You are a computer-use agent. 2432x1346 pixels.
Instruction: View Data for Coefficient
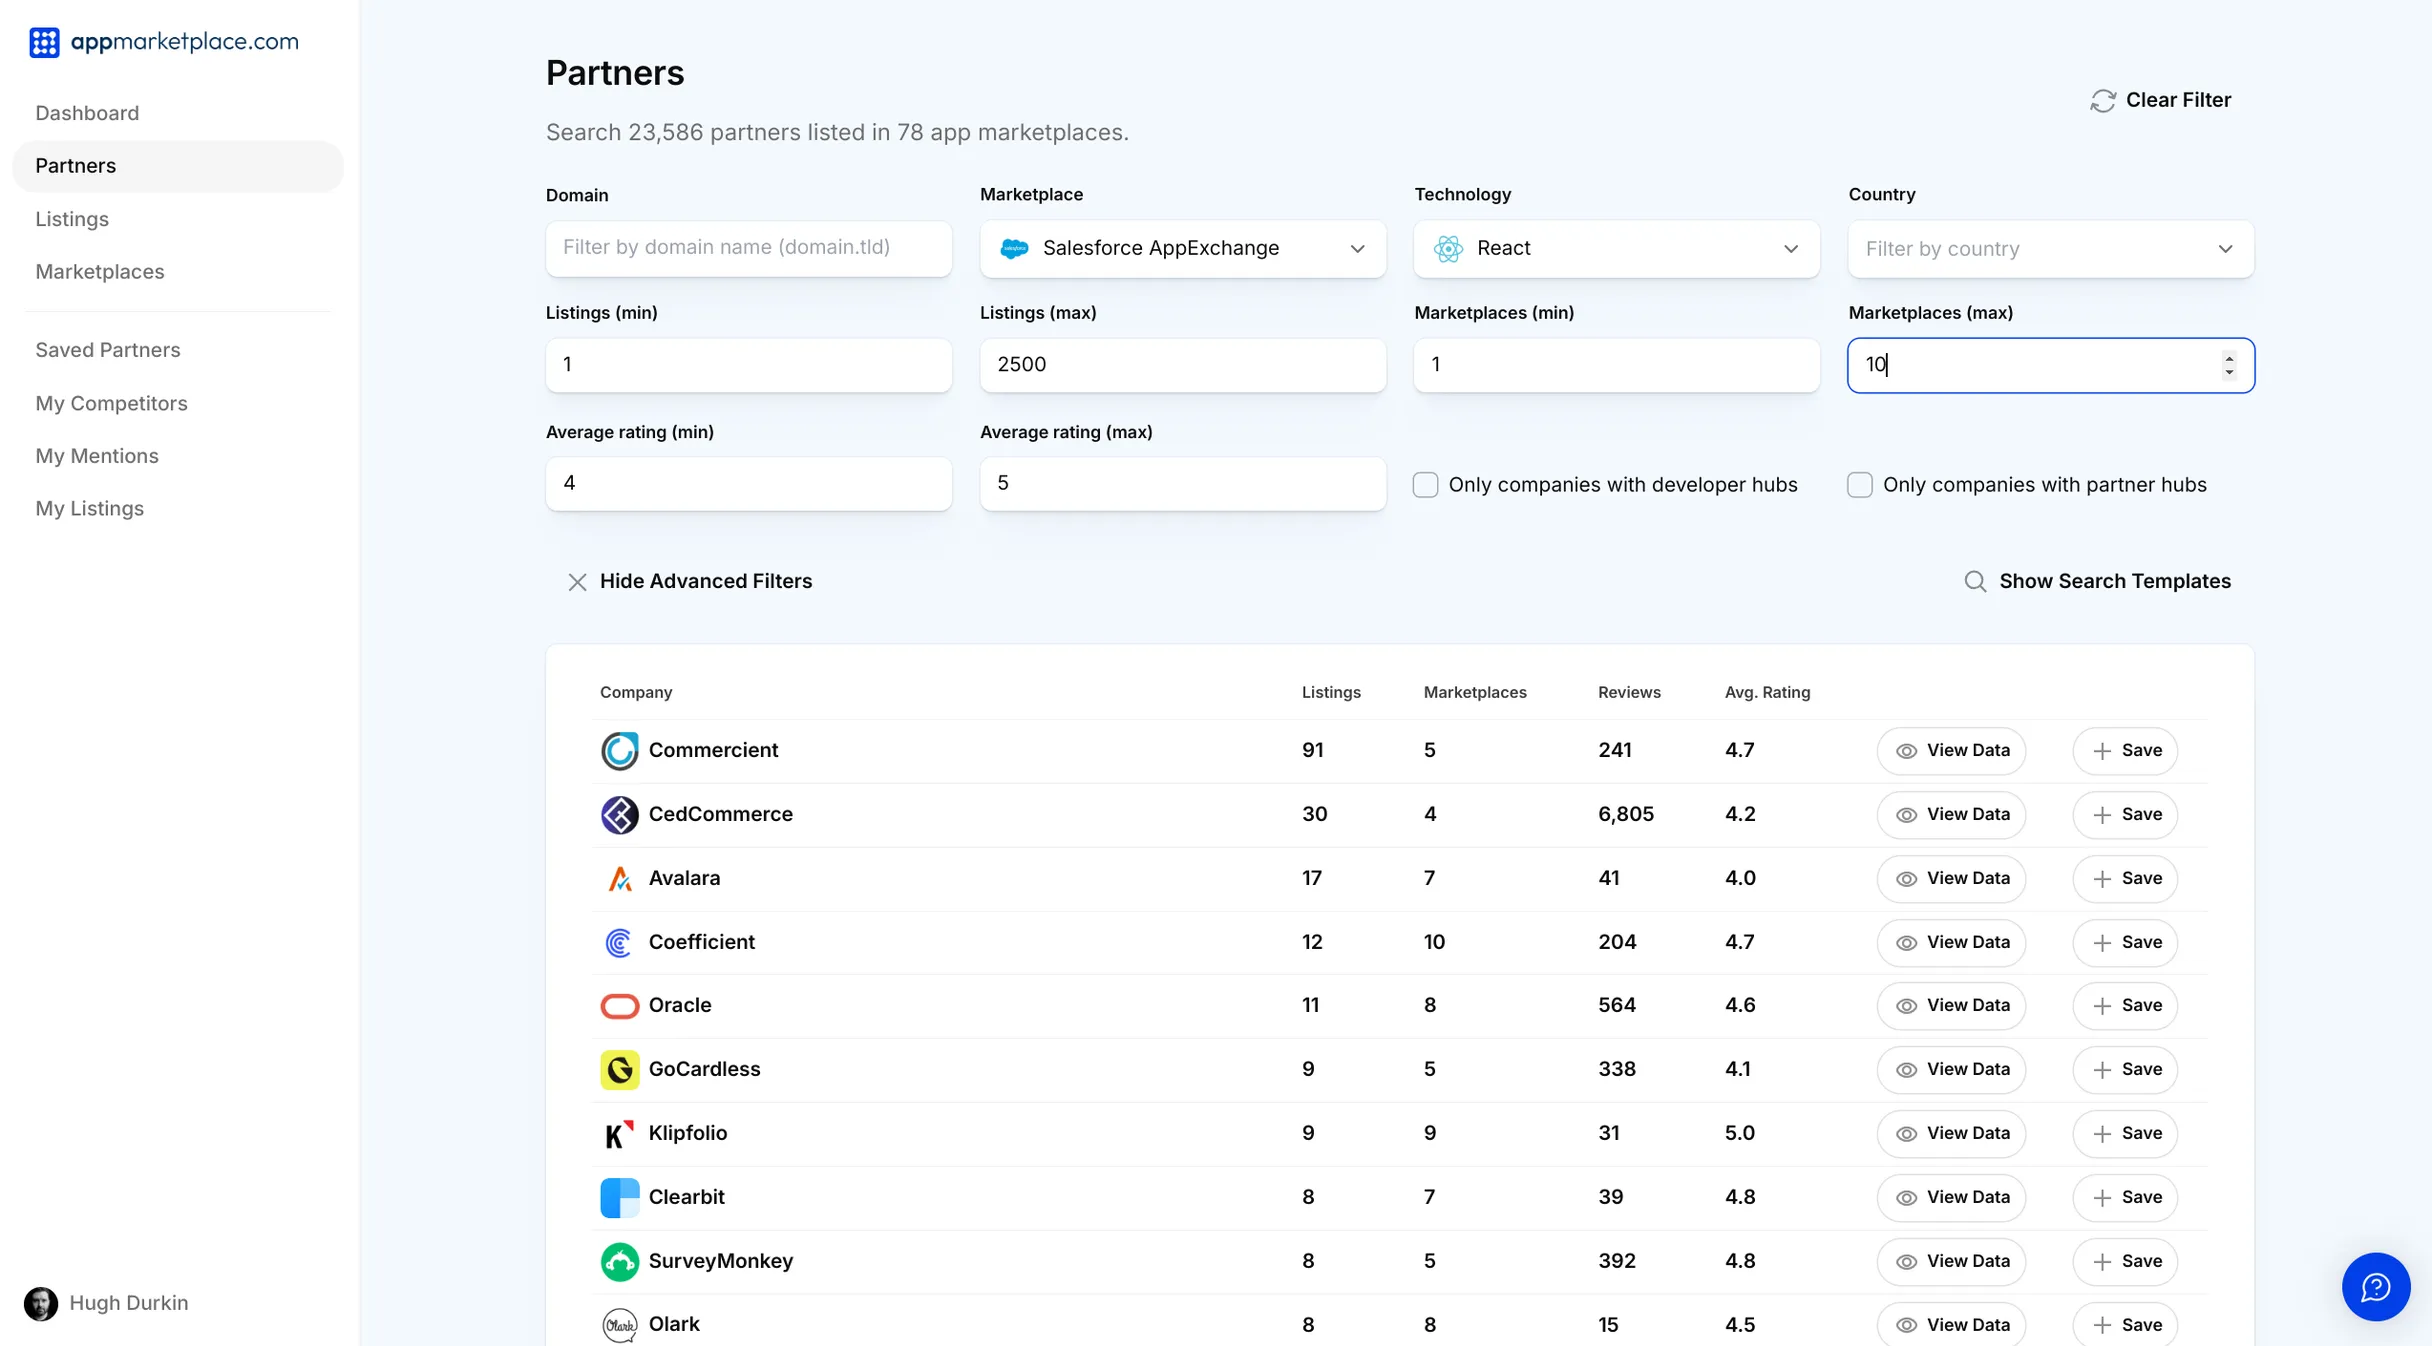pos(1951,943)
